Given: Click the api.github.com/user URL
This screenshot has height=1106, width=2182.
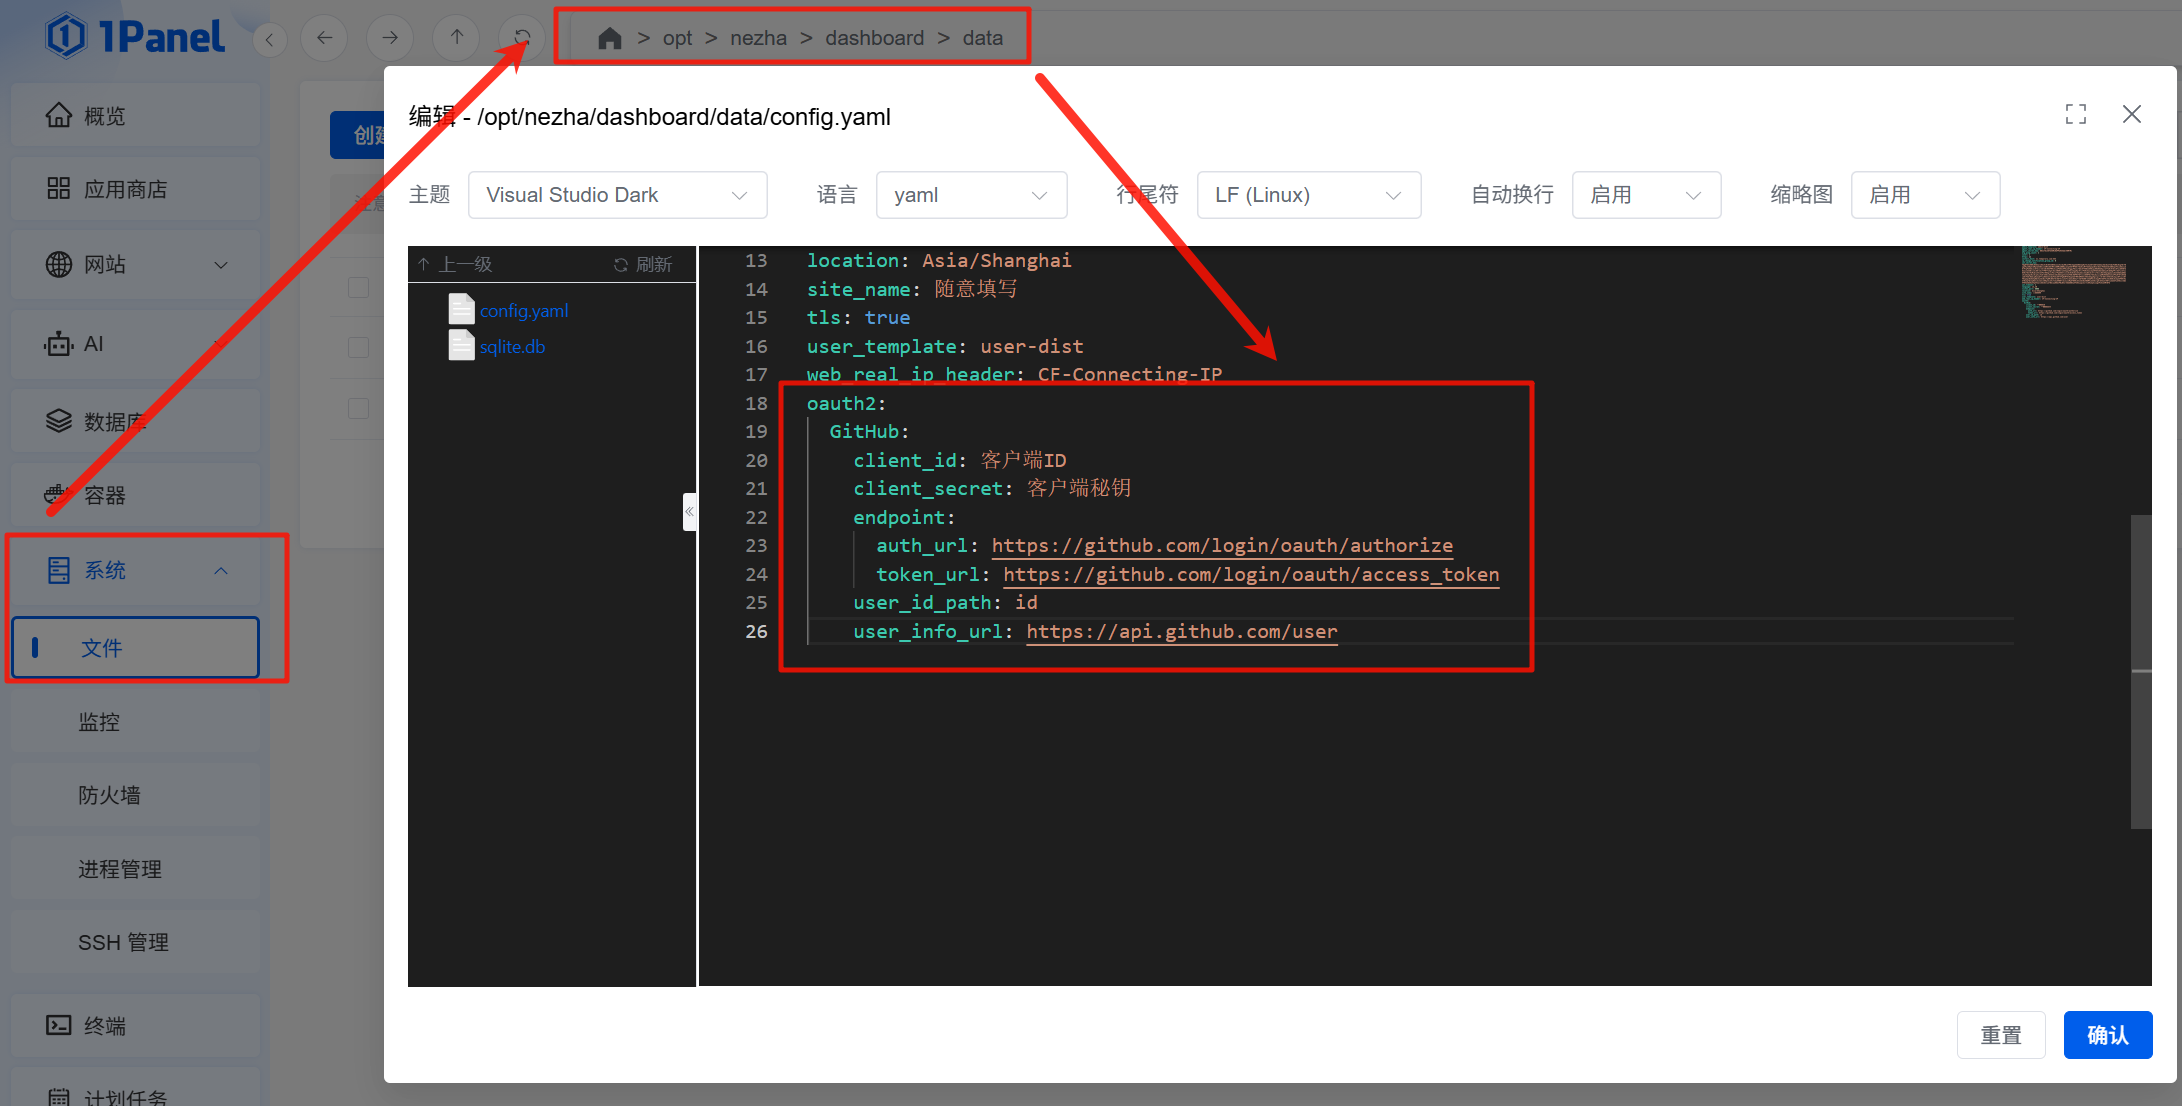Looking at the screenshot, I should (x=1181, y=632).
